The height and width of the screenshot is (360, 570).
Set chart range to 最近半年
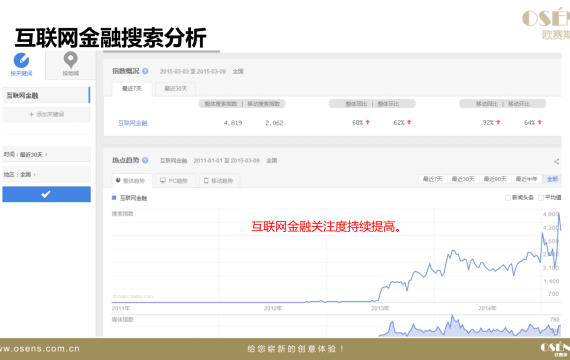pyautogui.click(x=526, y=179)
